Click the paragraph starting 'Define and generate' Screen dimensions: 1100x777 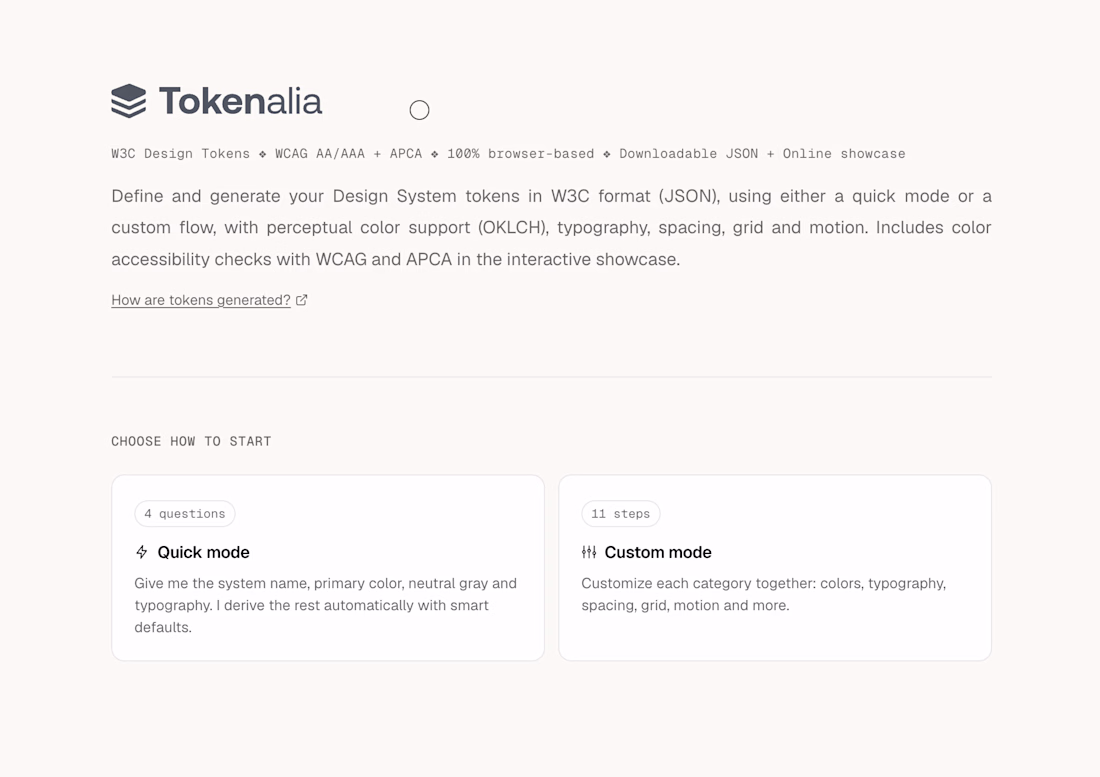point(551,228)
